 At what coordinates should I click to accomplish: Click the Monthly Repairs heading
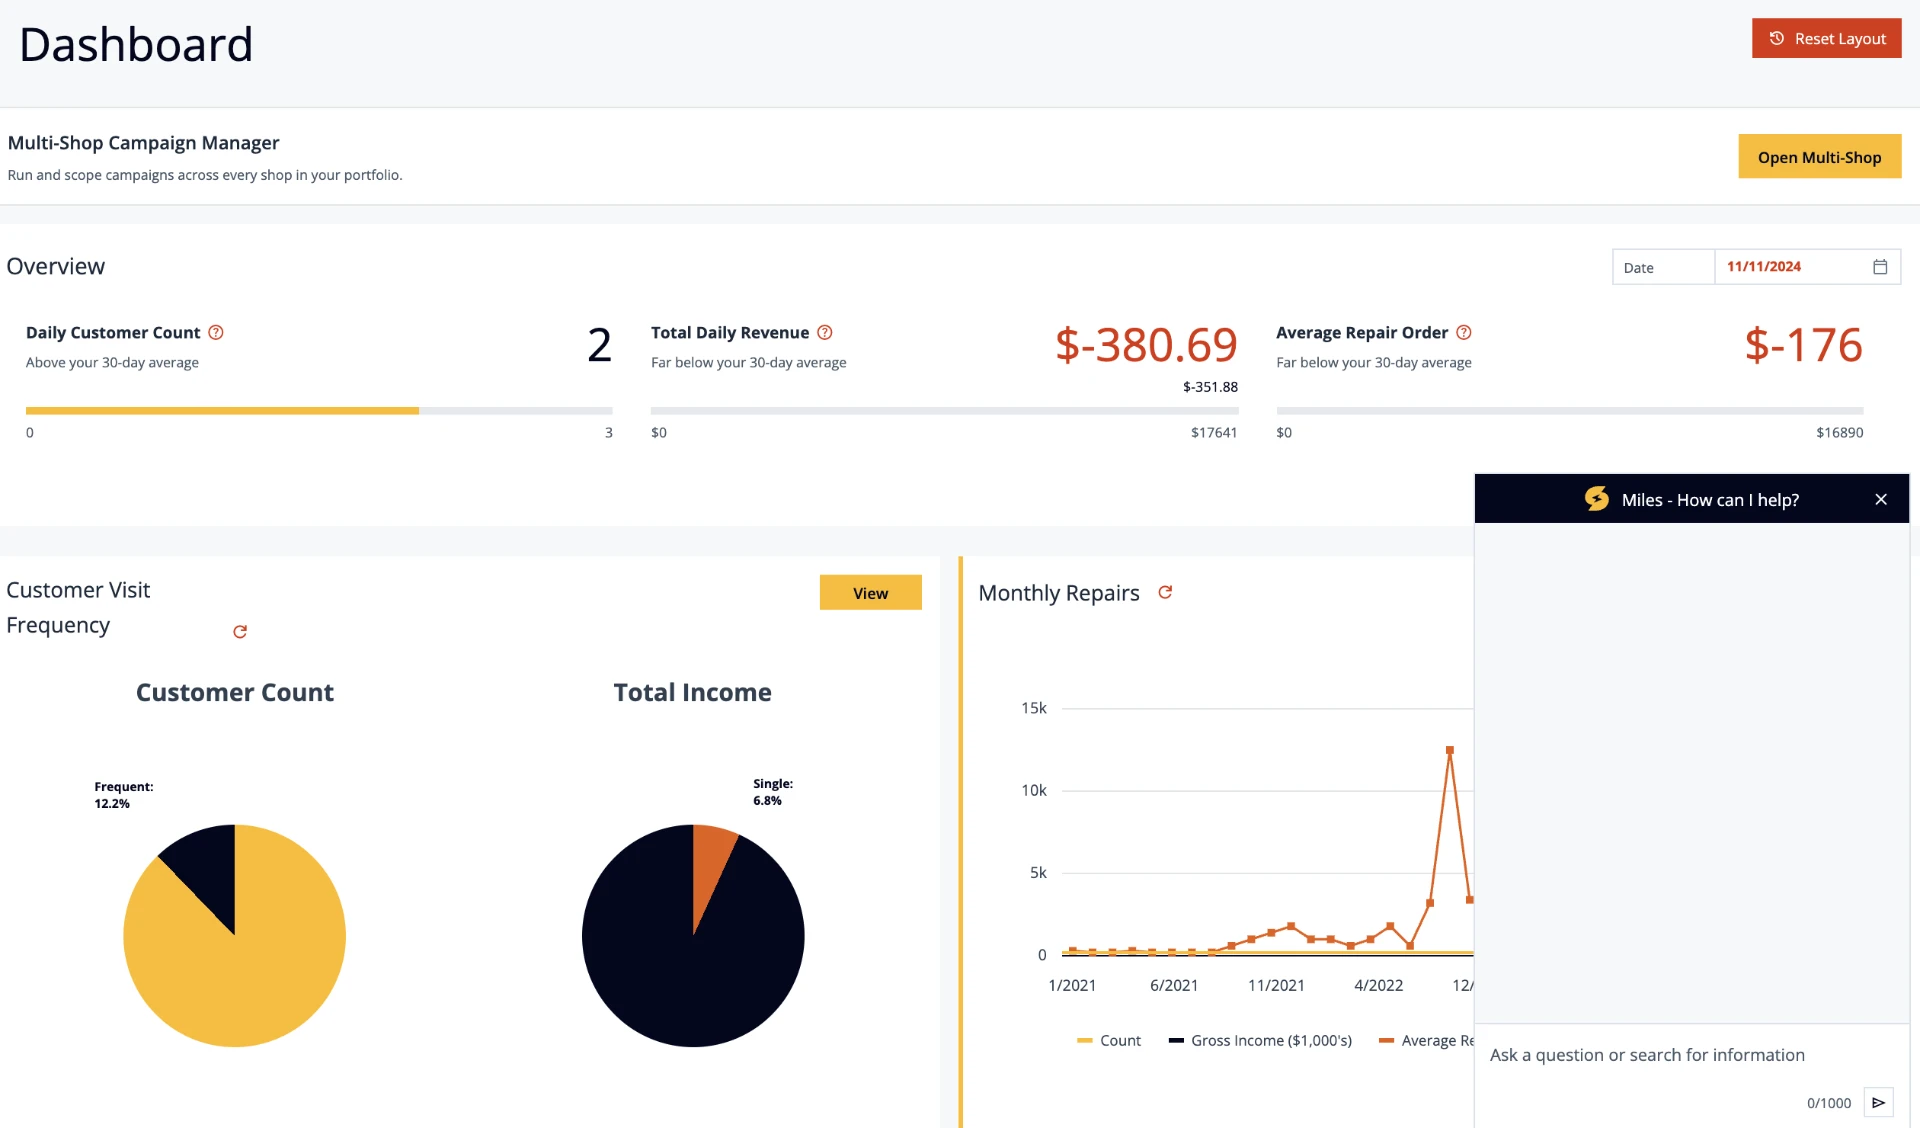point(1058,593)
